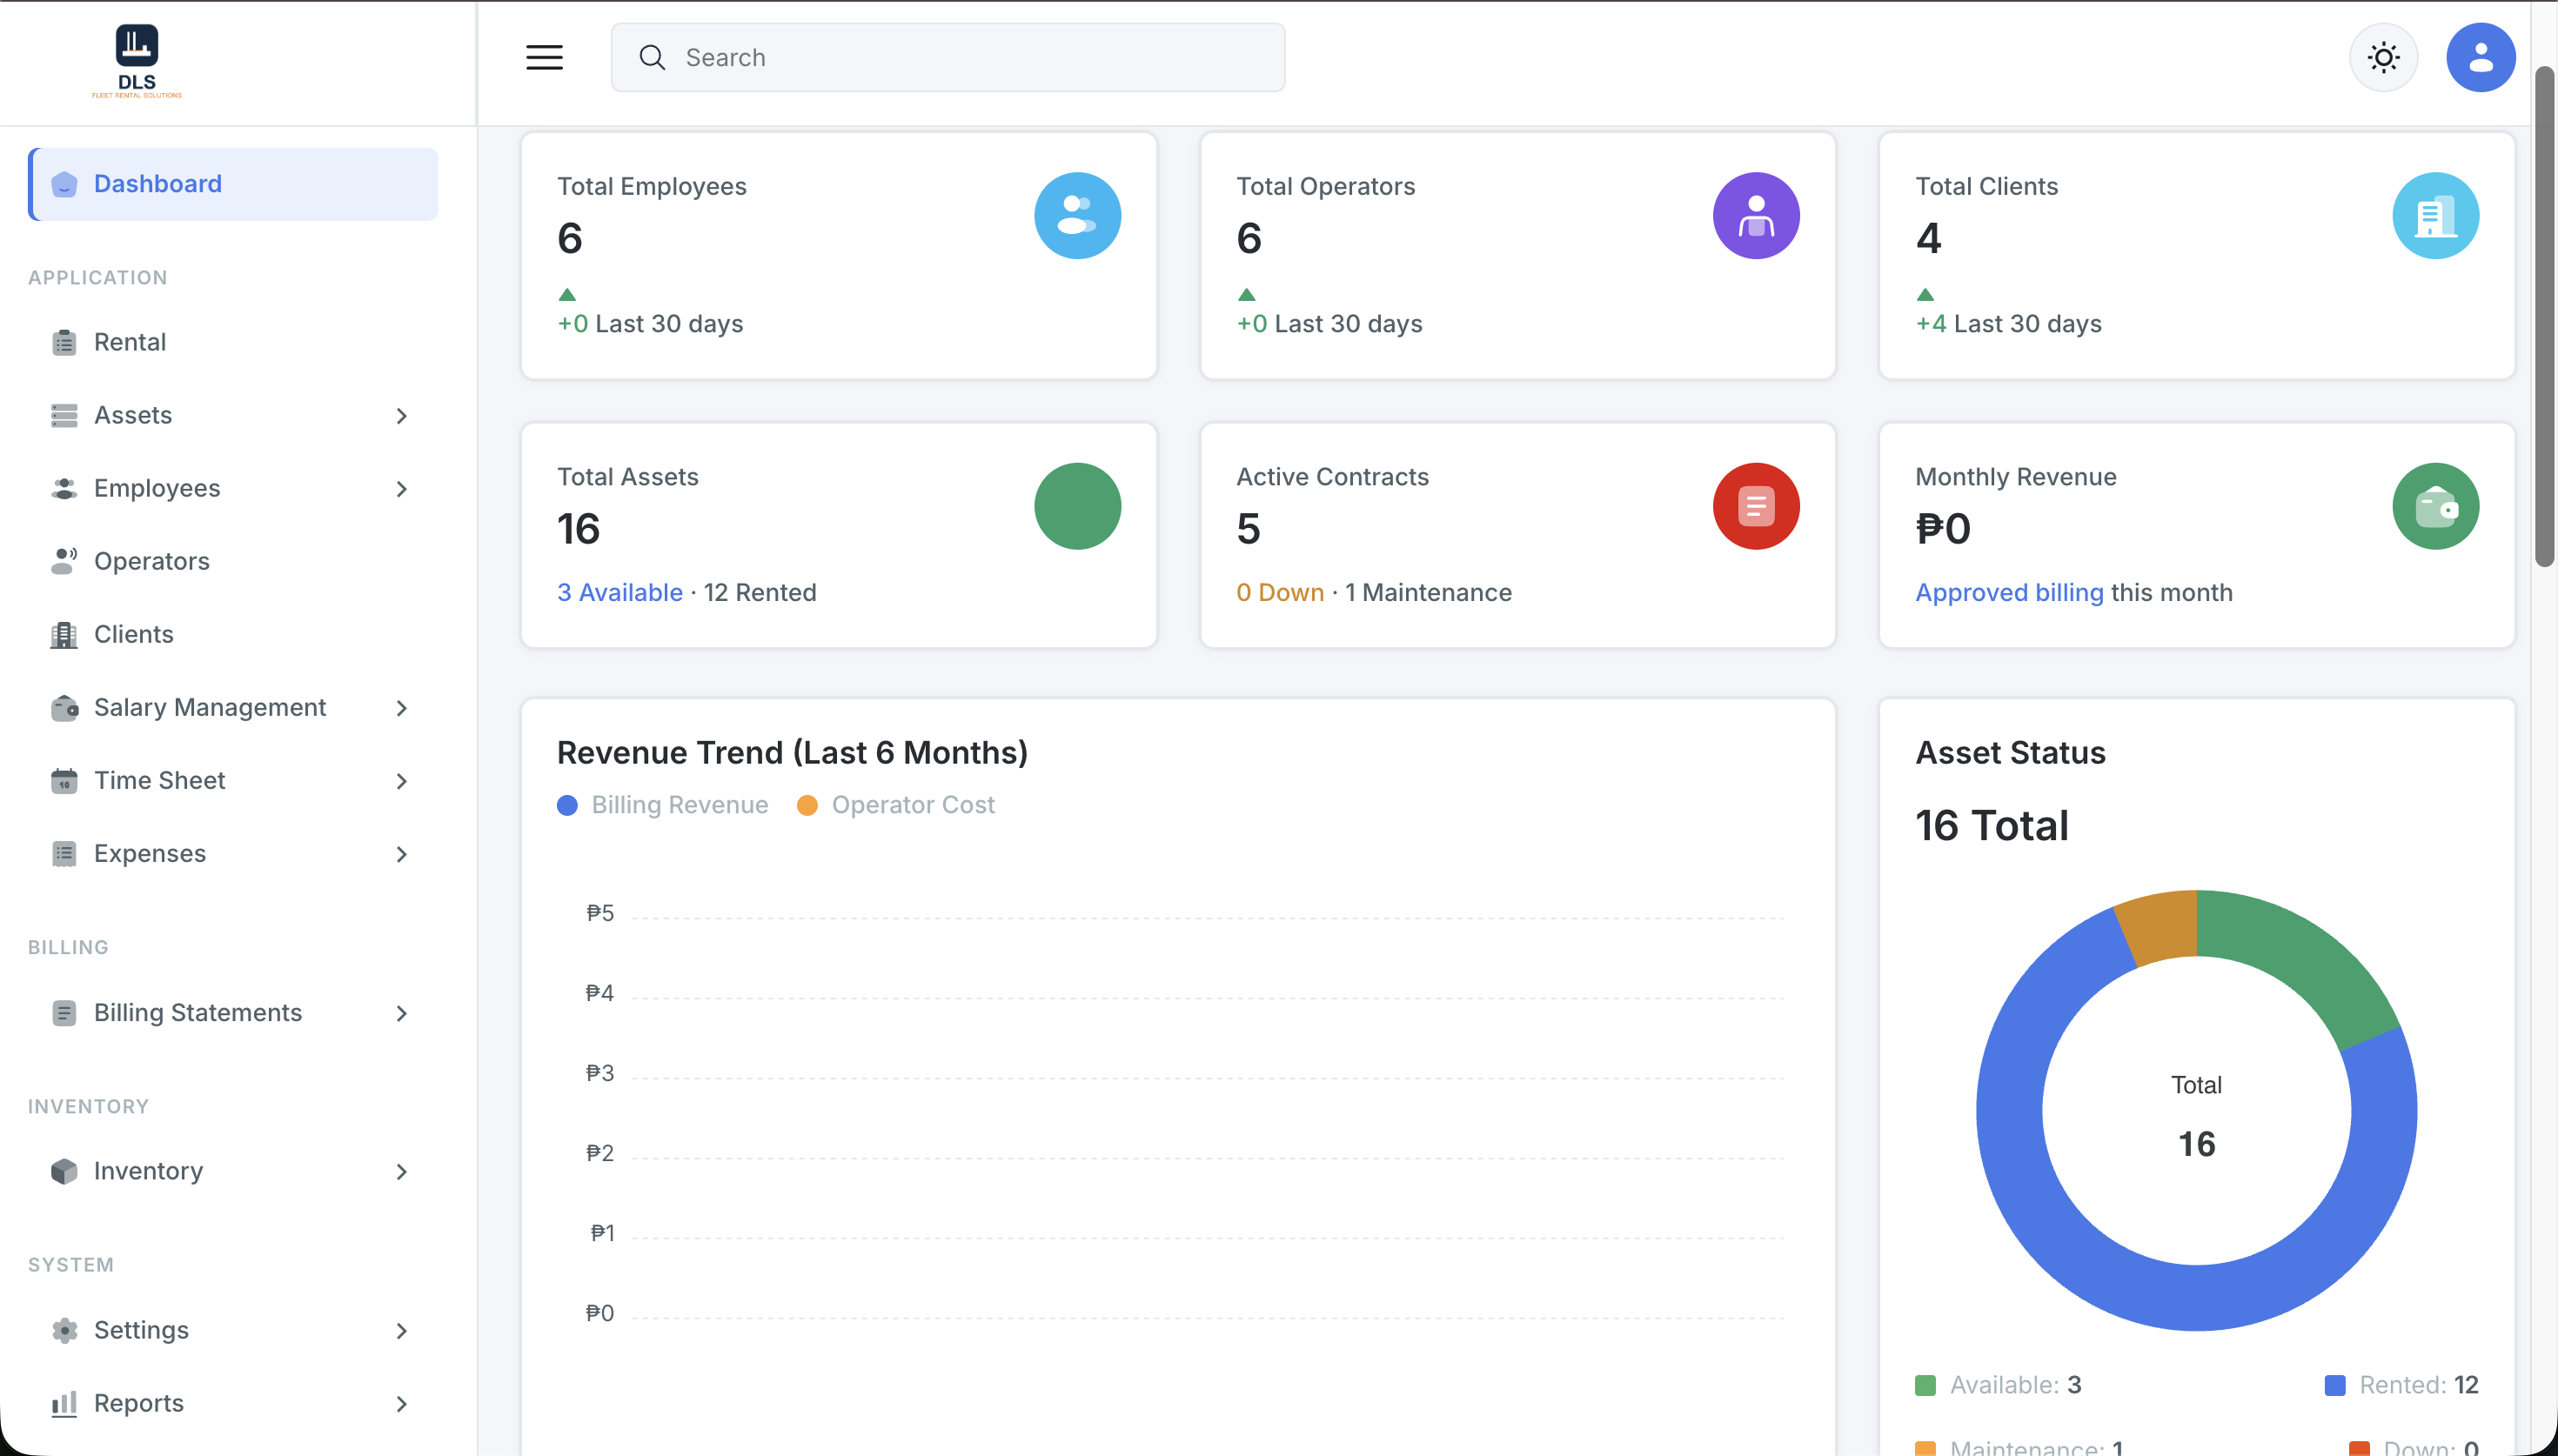Click the Reports bar chart icon
This screenshot has width=2558, height=1456.
pos(64,1403)
